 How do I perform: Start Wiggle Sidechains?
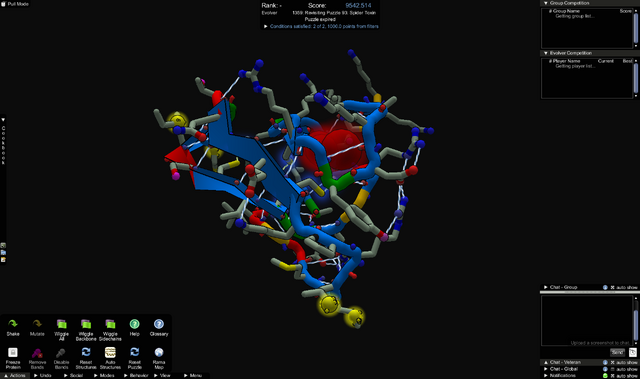click(x=110, y=330)
